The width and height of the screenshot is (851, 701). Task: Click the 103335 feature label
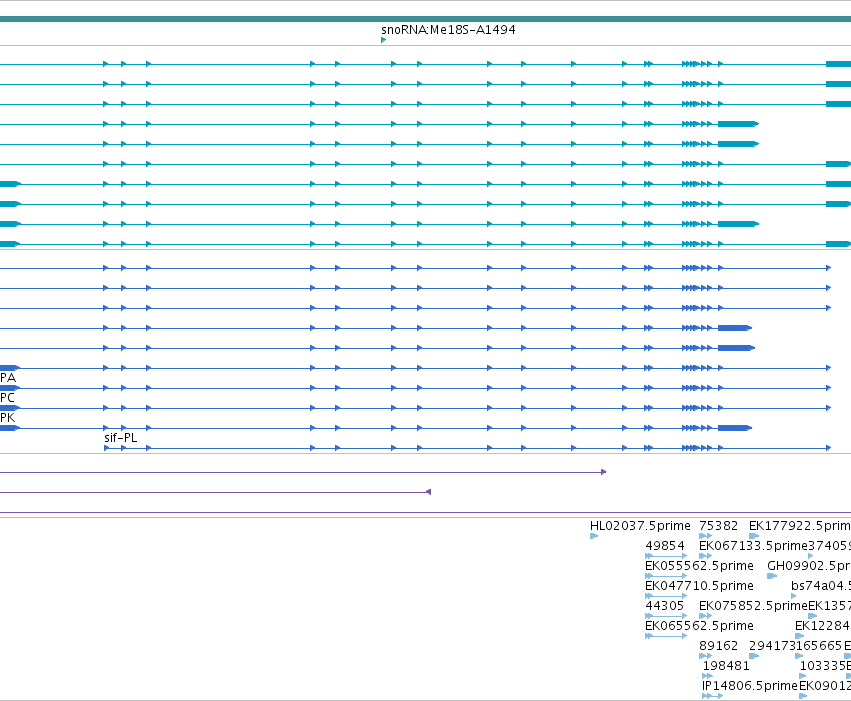pyautogui.click(x=823, y=666)
